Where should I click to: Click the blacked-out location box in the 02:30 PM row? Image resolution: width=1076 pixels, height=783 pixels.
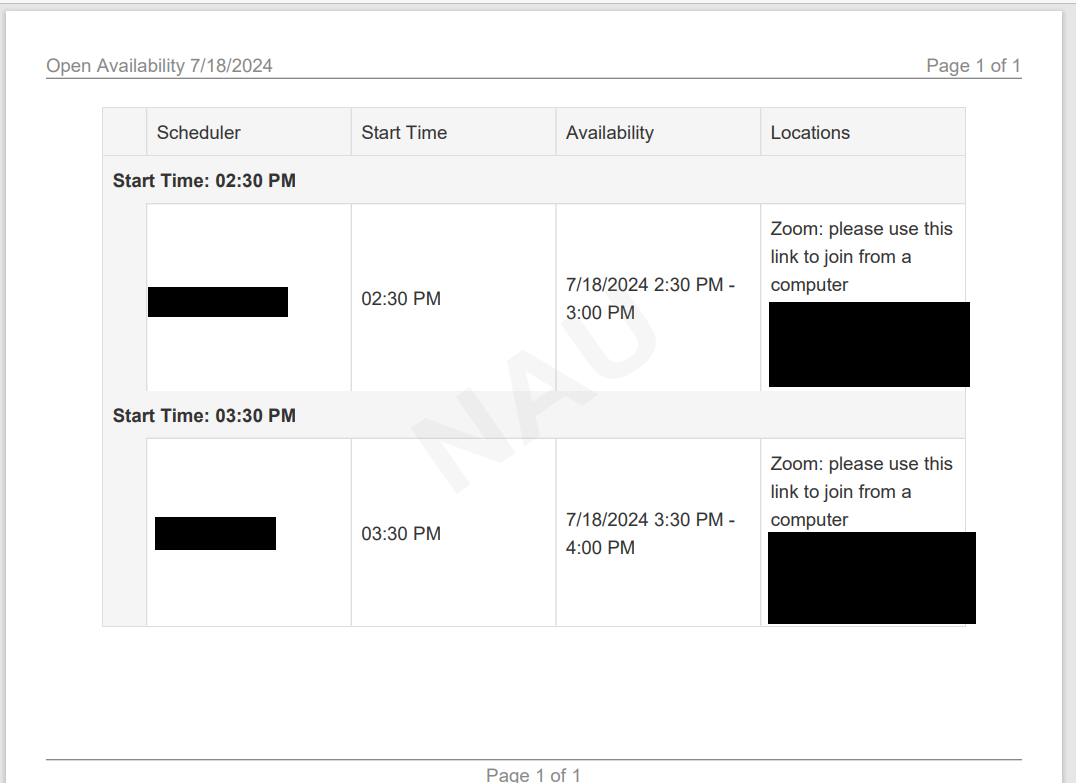[x=869, y=344]
